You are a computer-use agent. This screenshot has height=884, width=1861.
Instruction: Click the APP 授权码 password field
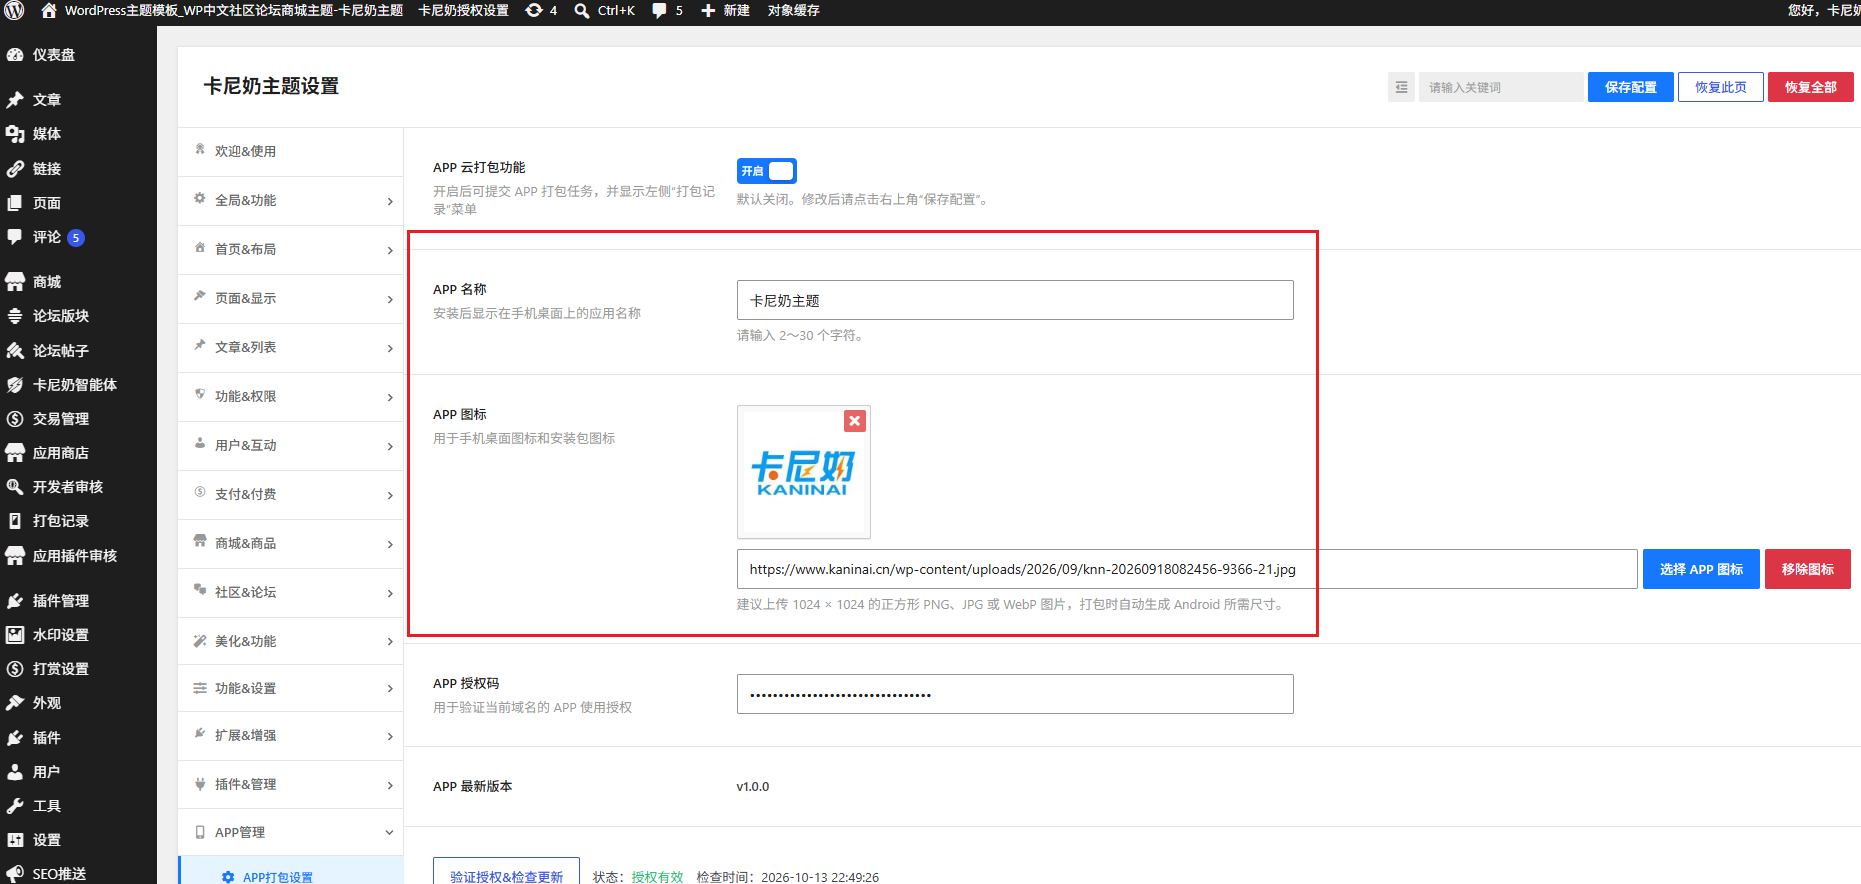[1015, 694]
